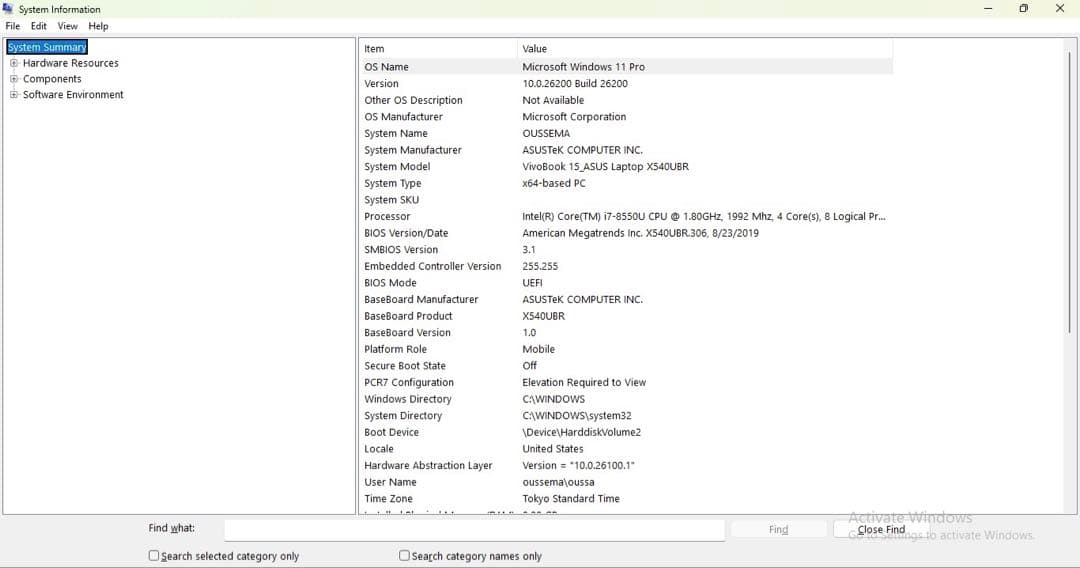Image resolution: width=1080 pixels, height=568 pixels.
Task: Click the Item column header
Action: coord(438,49)
